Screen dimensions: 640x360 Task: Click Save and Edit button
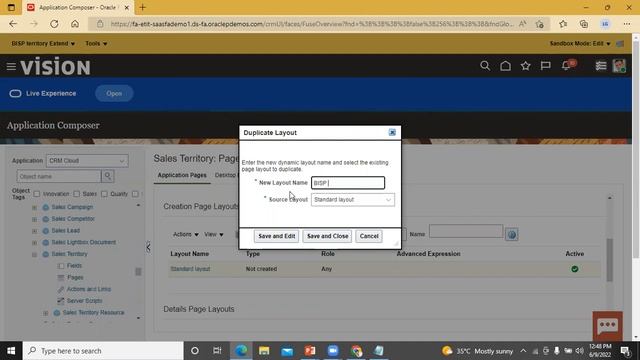pyautogui.click(x=276, y=236)
